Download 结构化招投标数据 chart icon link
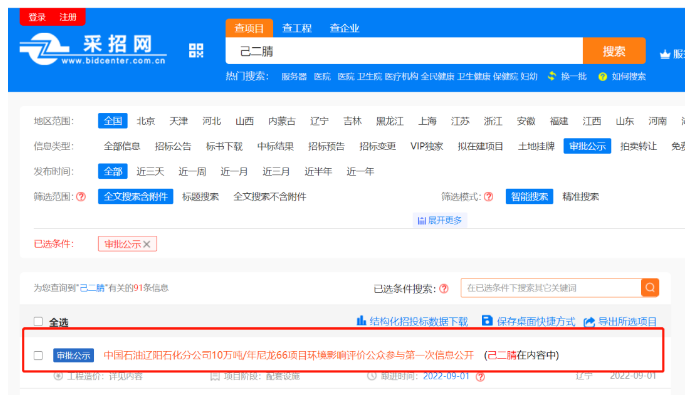693x404 pixels. (362, 321)
